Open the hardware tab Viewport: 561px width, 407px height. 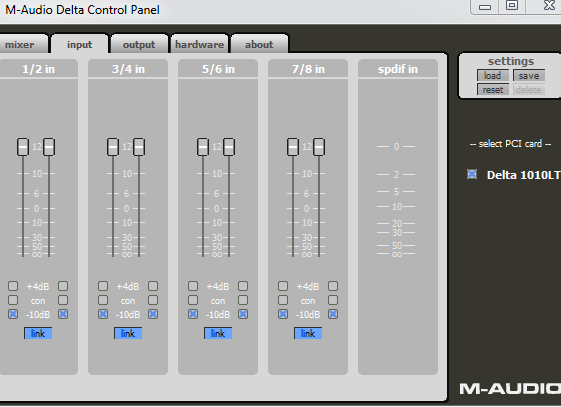point(199,44)
